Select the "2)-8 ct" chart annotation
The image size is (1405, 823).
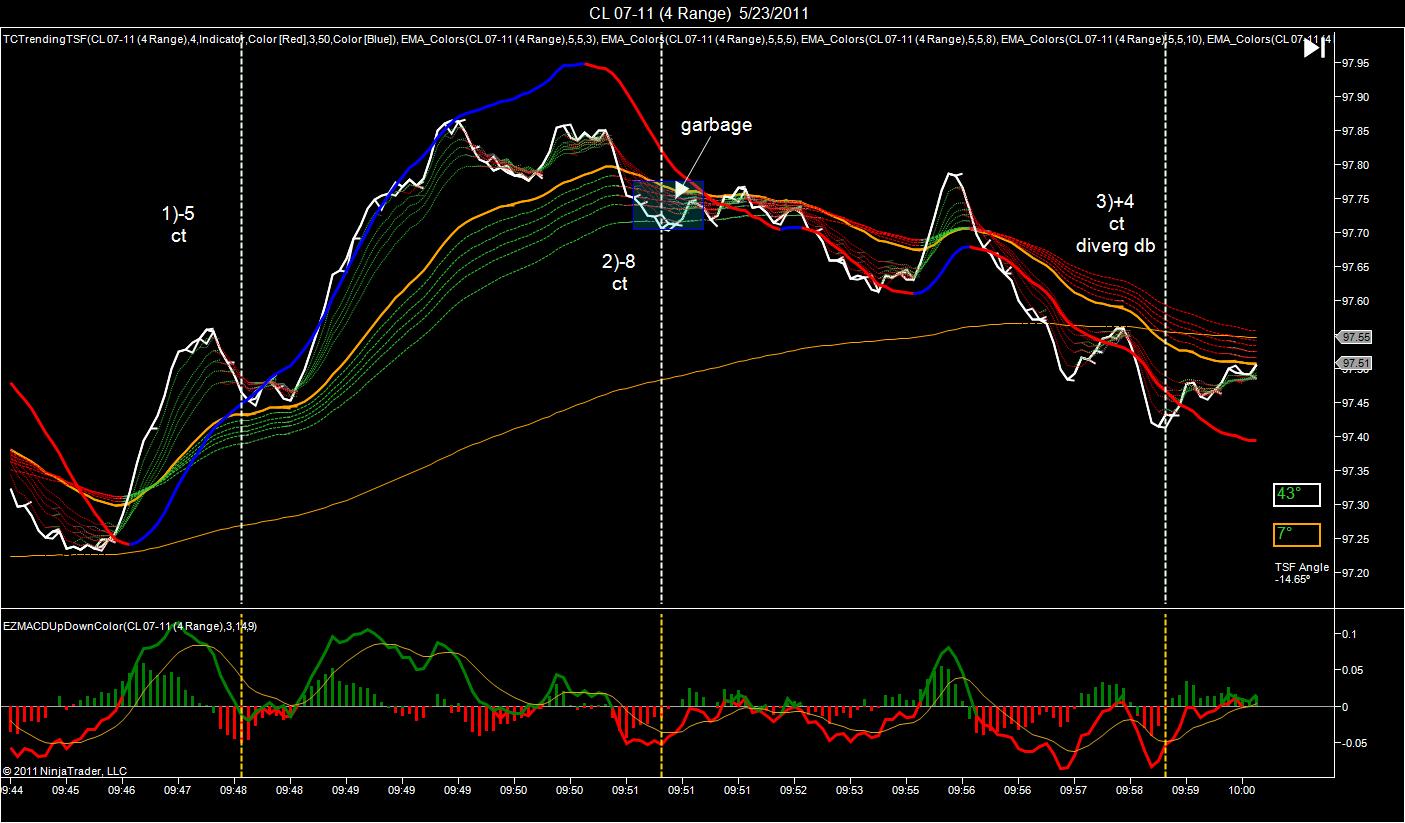620,274
